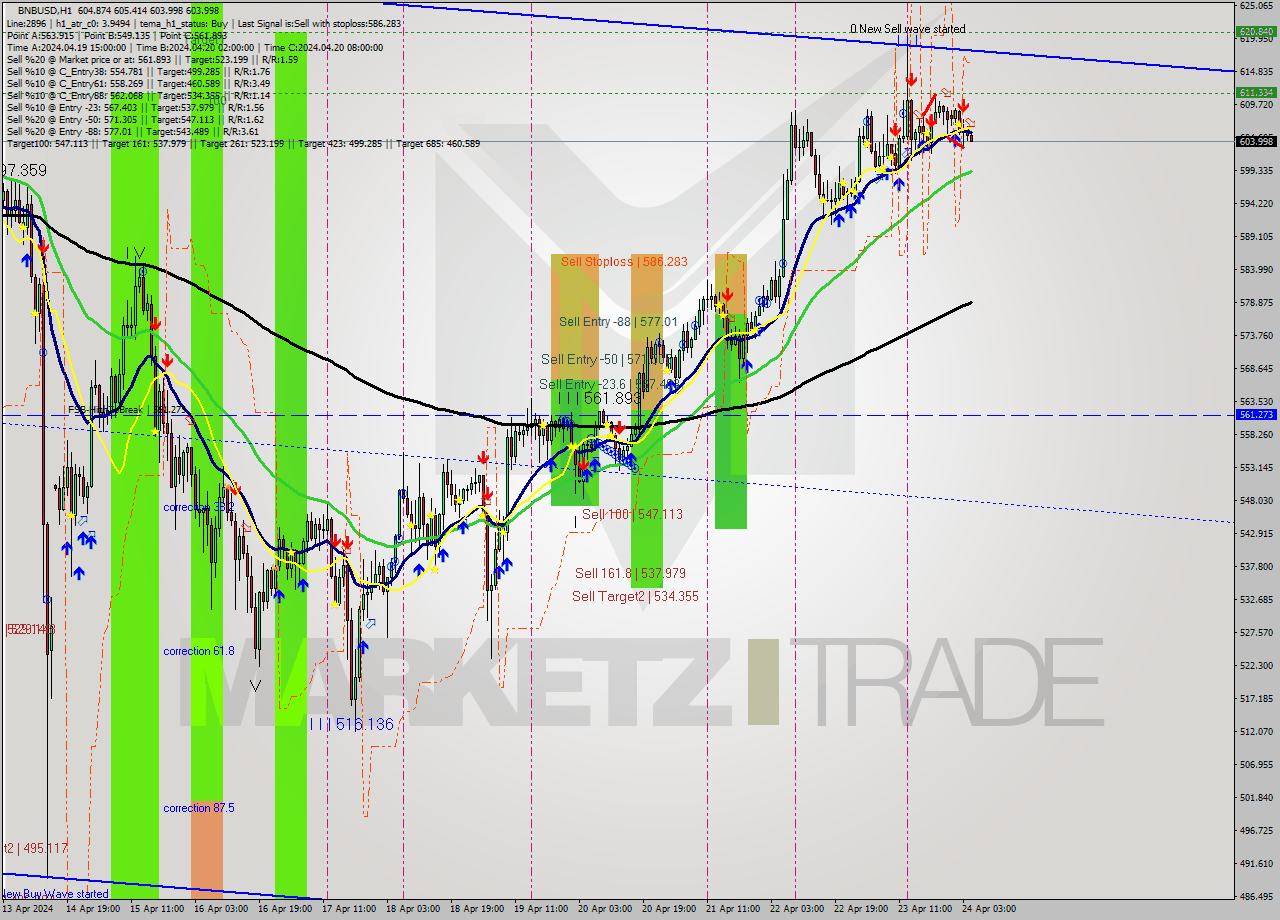Click the '13 Apr 2024' time axis label
The image size is (1280, 920).
tap(28, 909)
